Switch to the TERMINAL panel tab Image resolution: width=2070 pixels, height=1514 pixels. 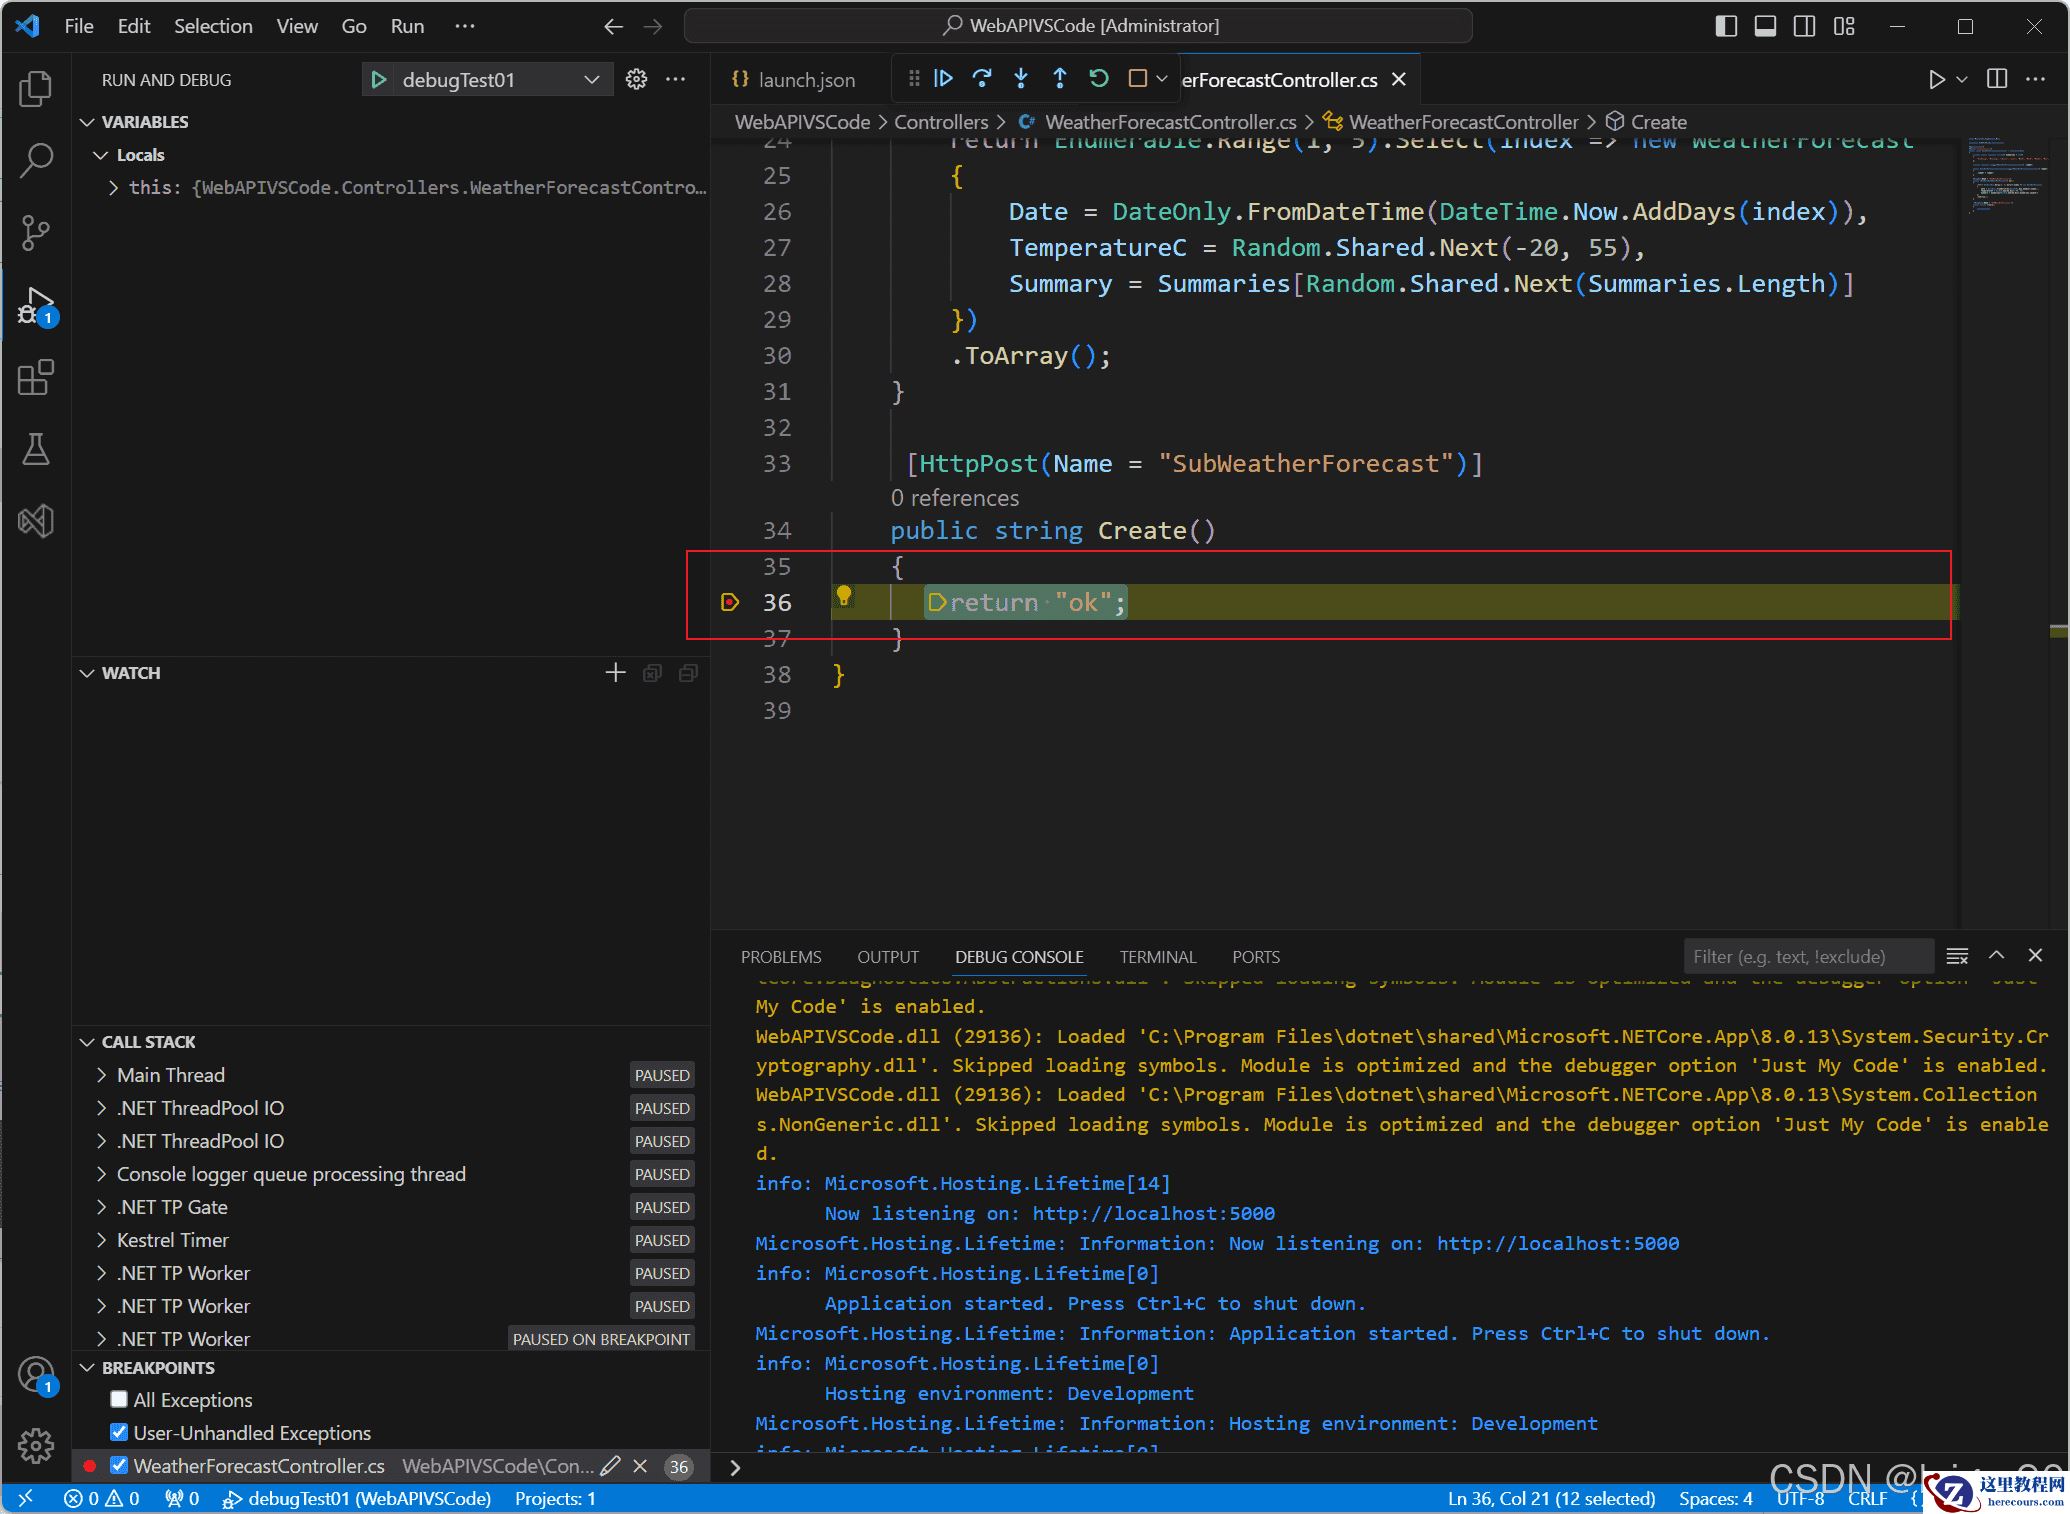click(1157, 957)
